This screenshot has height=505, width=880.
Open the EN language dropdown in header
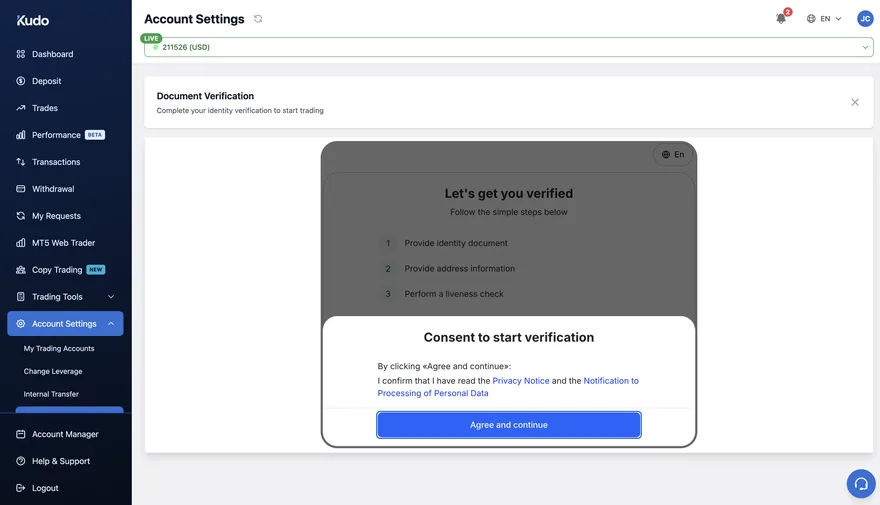point(824,19)
